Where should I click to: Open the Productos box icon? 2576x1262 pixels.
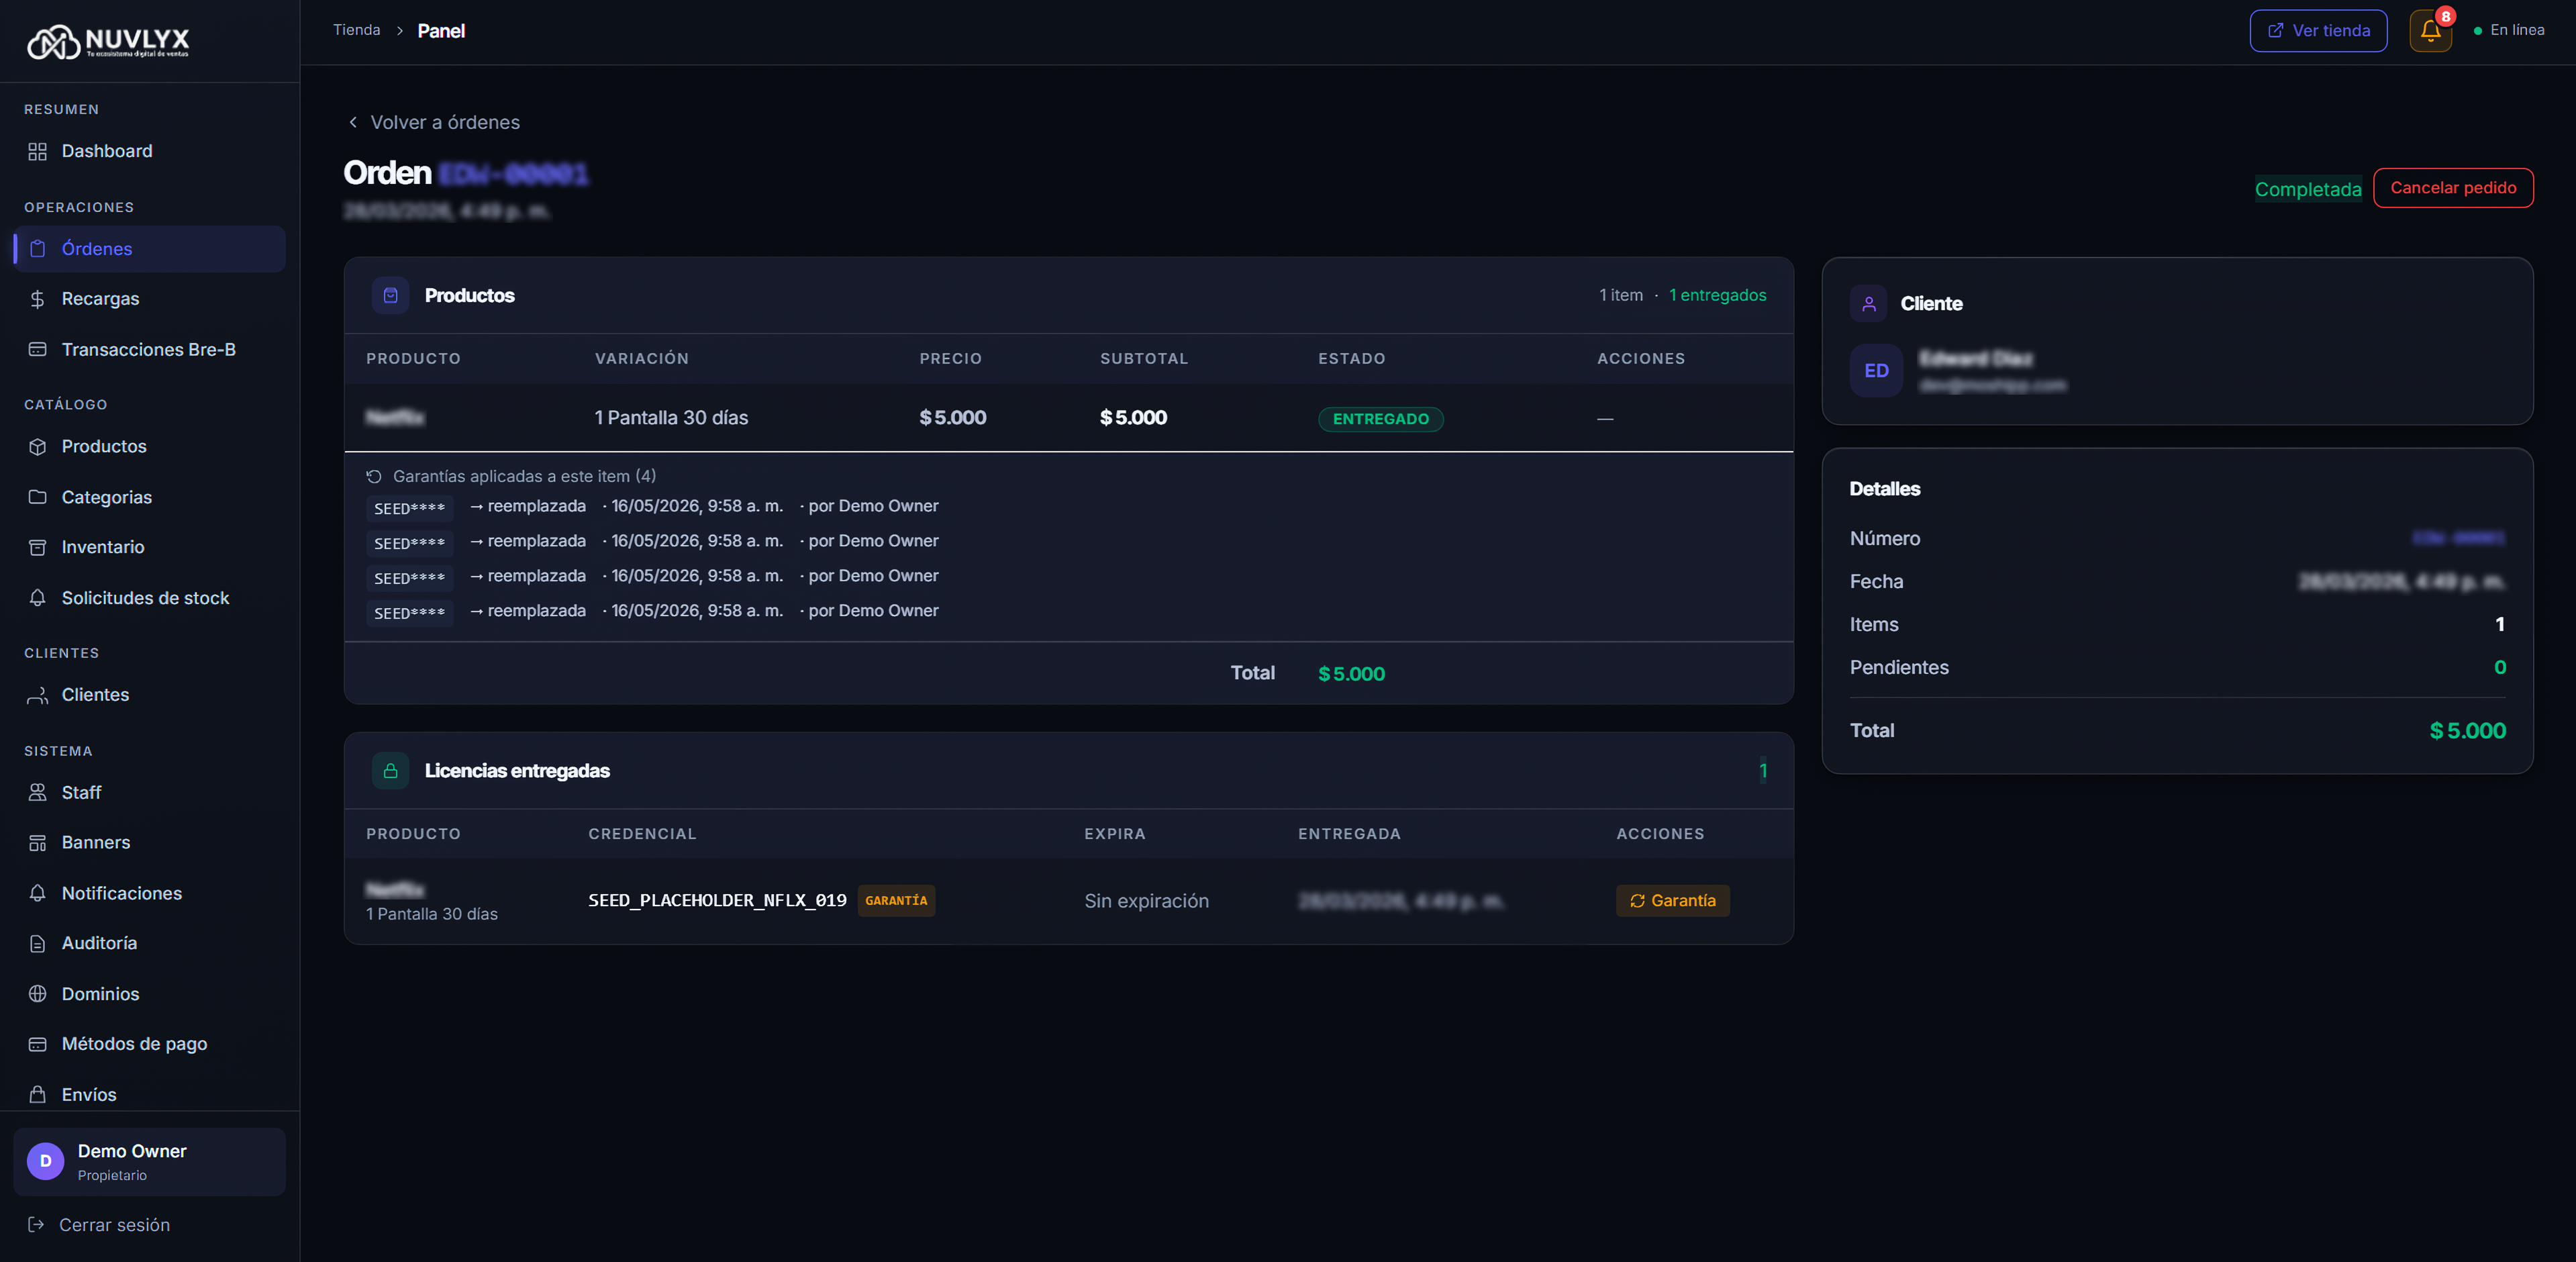(37, 447)
